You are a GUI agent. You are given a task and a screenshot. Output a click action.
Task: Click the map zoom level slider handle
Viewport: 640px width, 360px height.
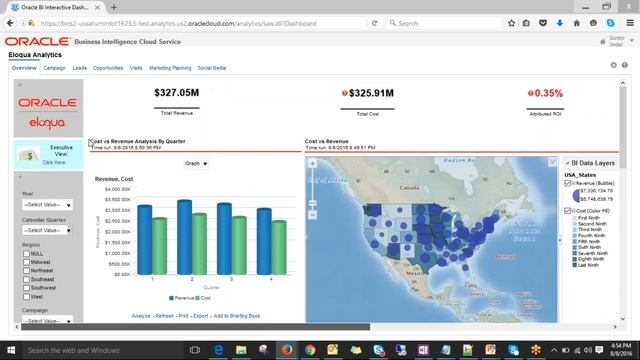point(313,203)
